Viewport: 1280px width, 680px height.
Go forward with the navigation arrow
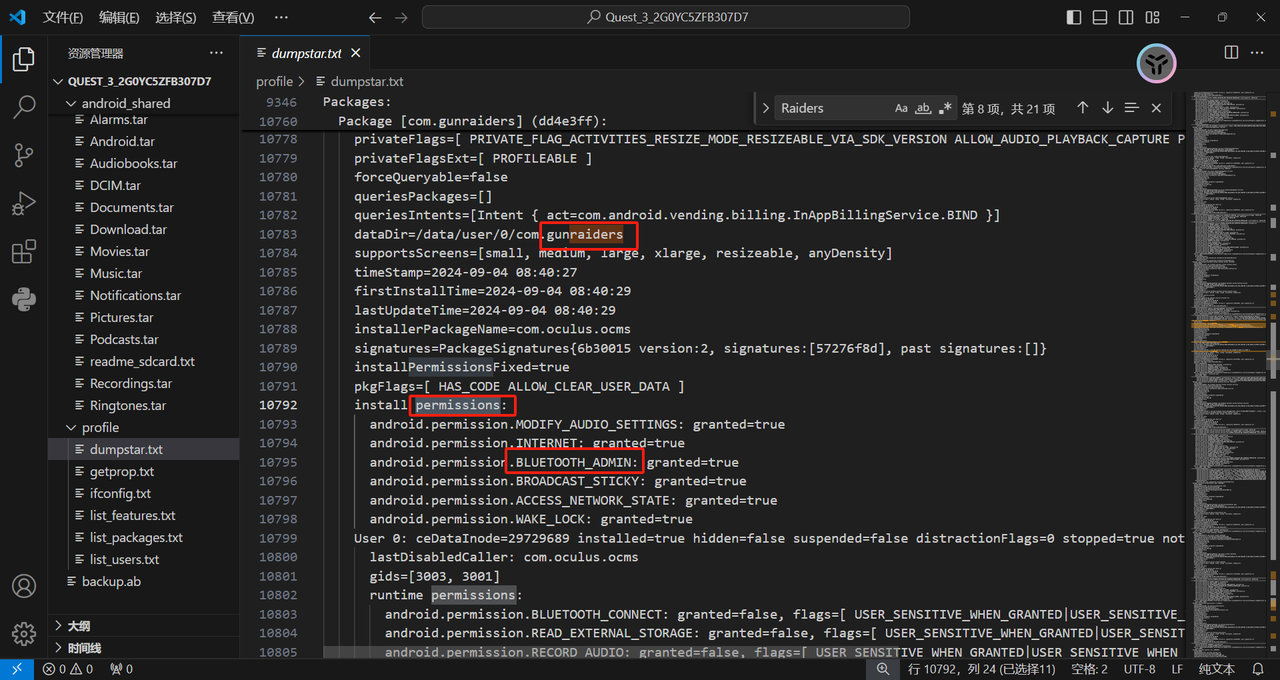click(x=401, y=18)
